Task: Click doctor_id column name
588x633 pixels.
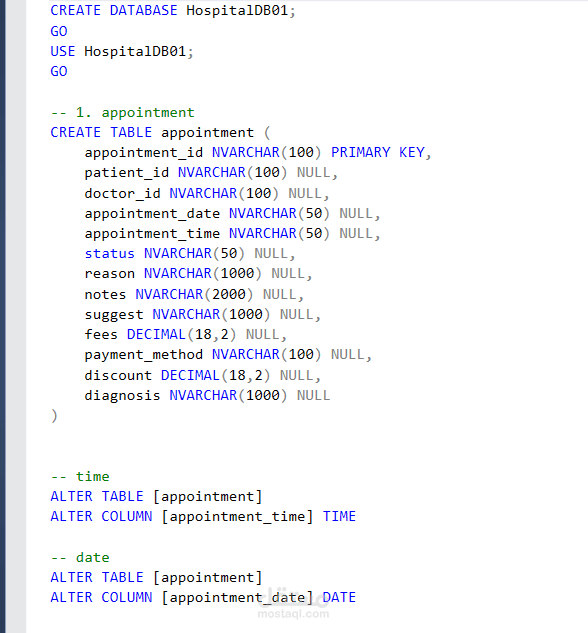Action: (122, 193)
